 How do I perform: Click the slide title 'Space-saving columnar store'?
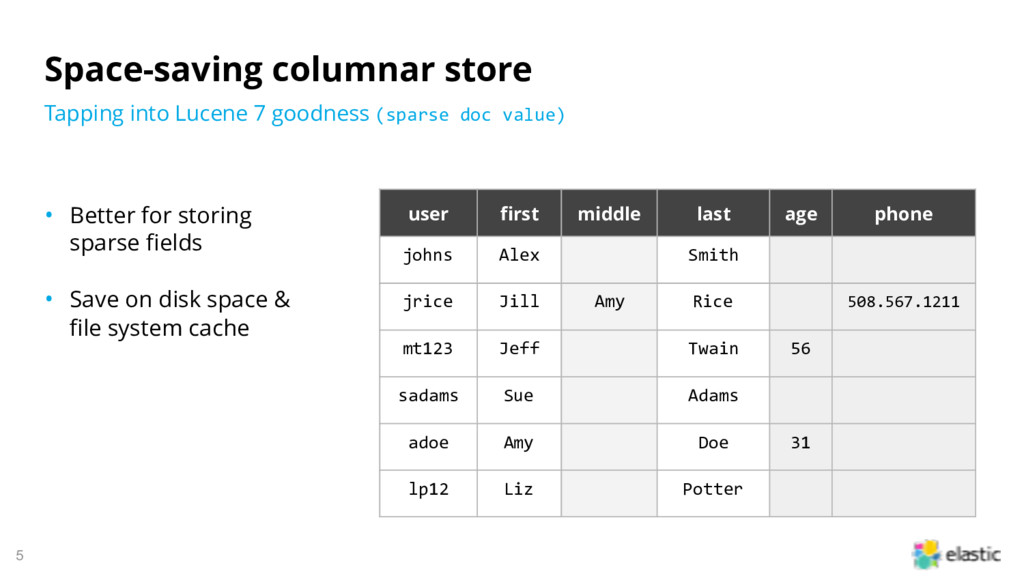click(288, 69)
